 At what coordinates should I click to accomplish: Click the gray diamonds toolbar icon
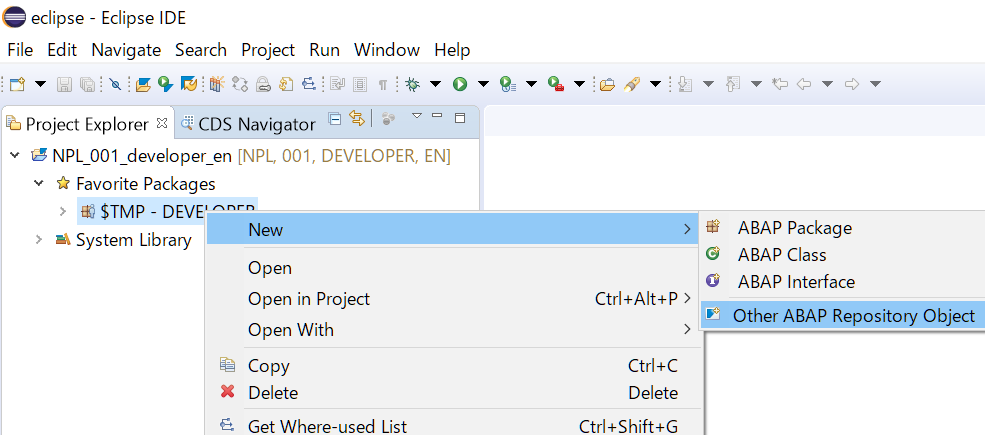[239, 84]
